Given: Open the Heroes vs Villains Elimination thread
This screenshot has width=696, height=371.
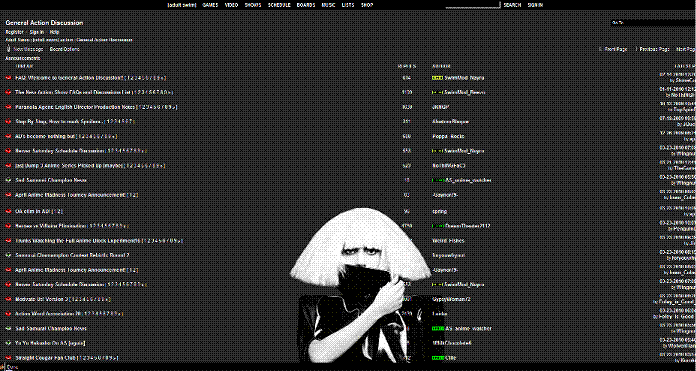Looking at the screenshot, I should [x=51, y=226].
